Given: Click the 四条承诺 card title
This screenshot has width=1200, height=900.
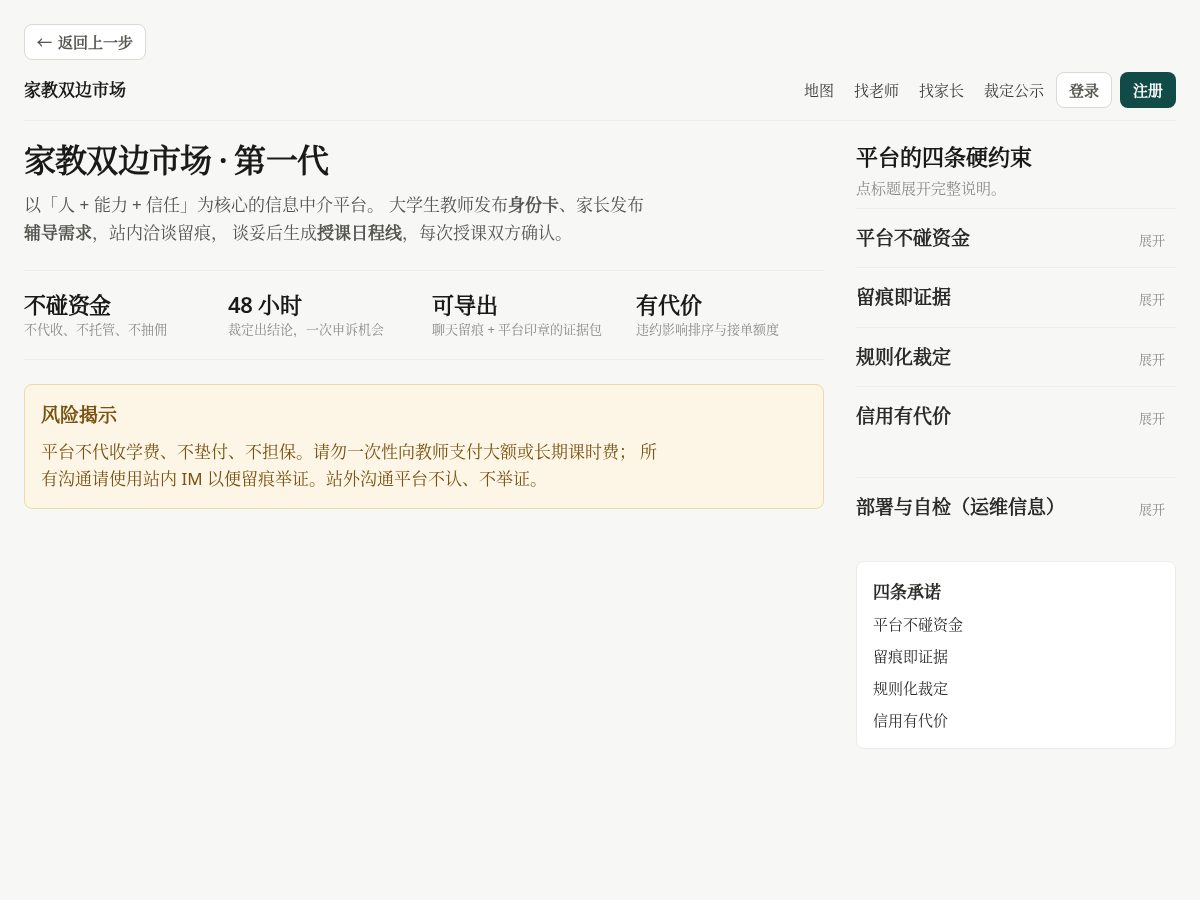Looking at the screenshot, I should pyautogui.click(x=907, y=592).
